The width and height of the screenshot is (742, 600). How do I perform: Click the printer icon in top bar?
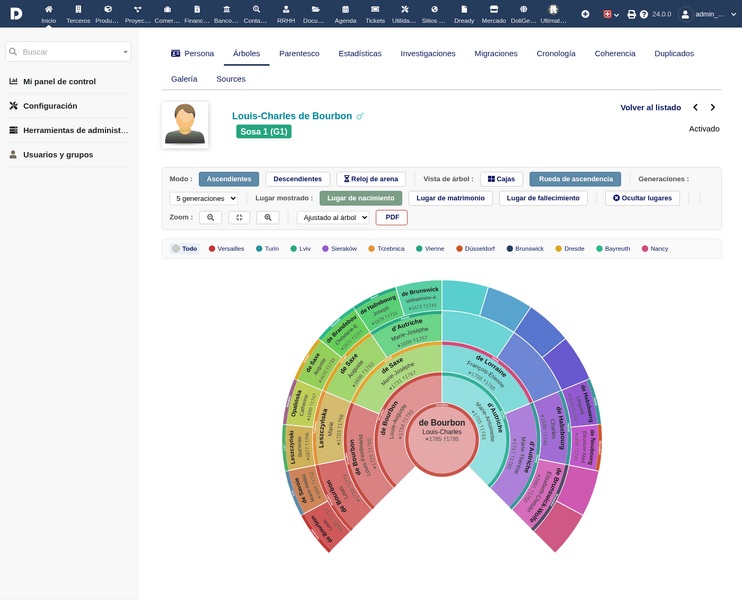pos(631,14)
